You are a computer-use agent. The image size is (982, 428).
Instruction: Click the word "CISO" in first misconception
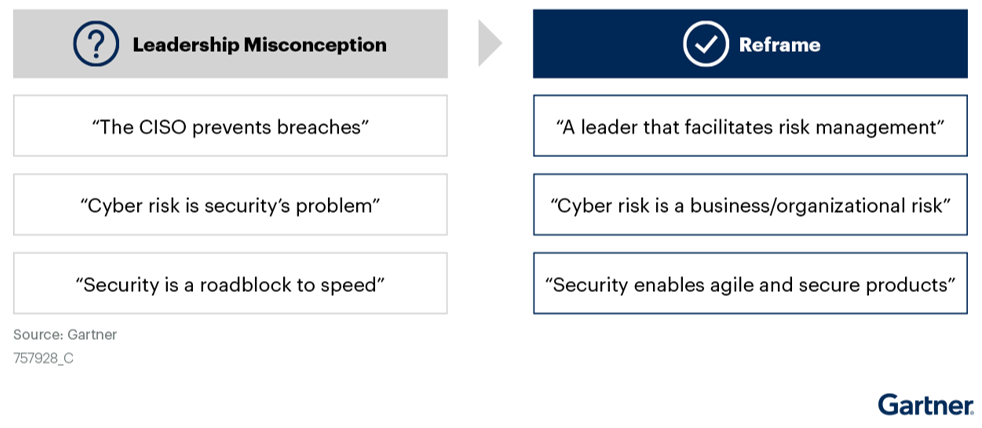165,127
